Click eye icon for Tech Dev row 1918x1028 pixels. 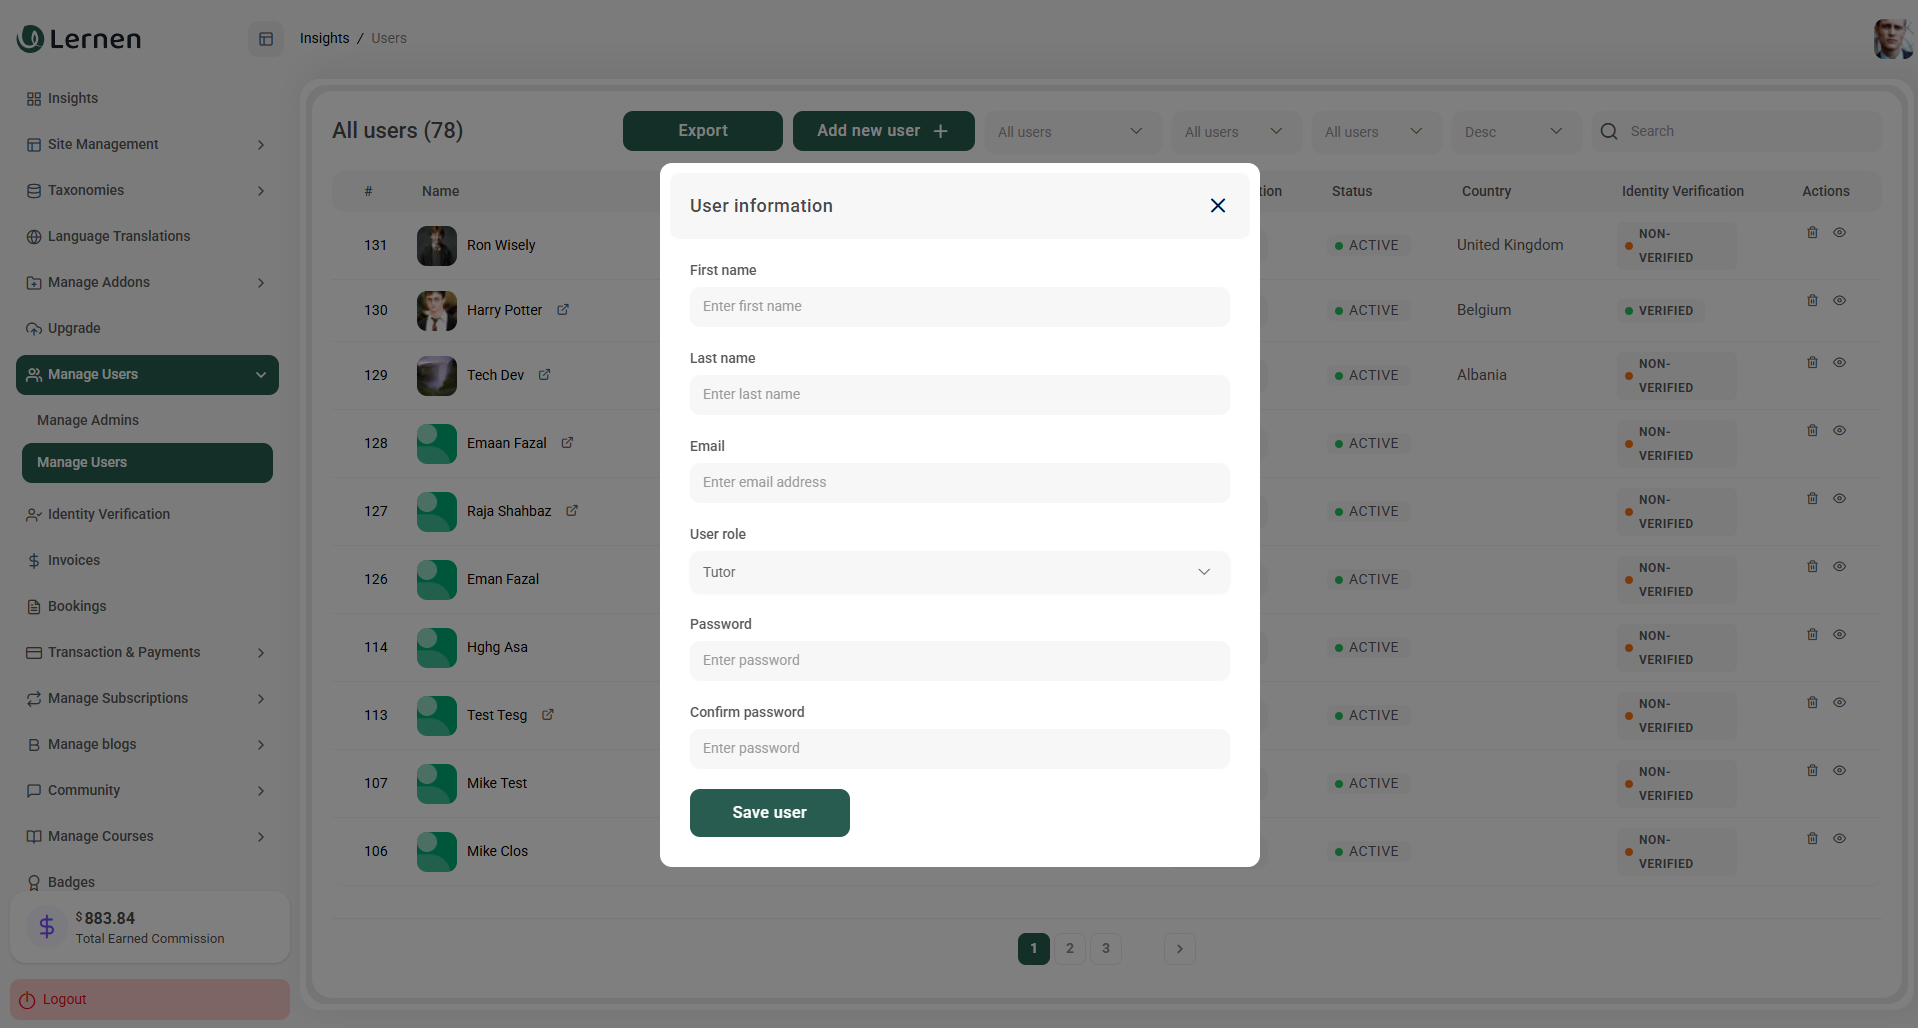point(1839,363)
